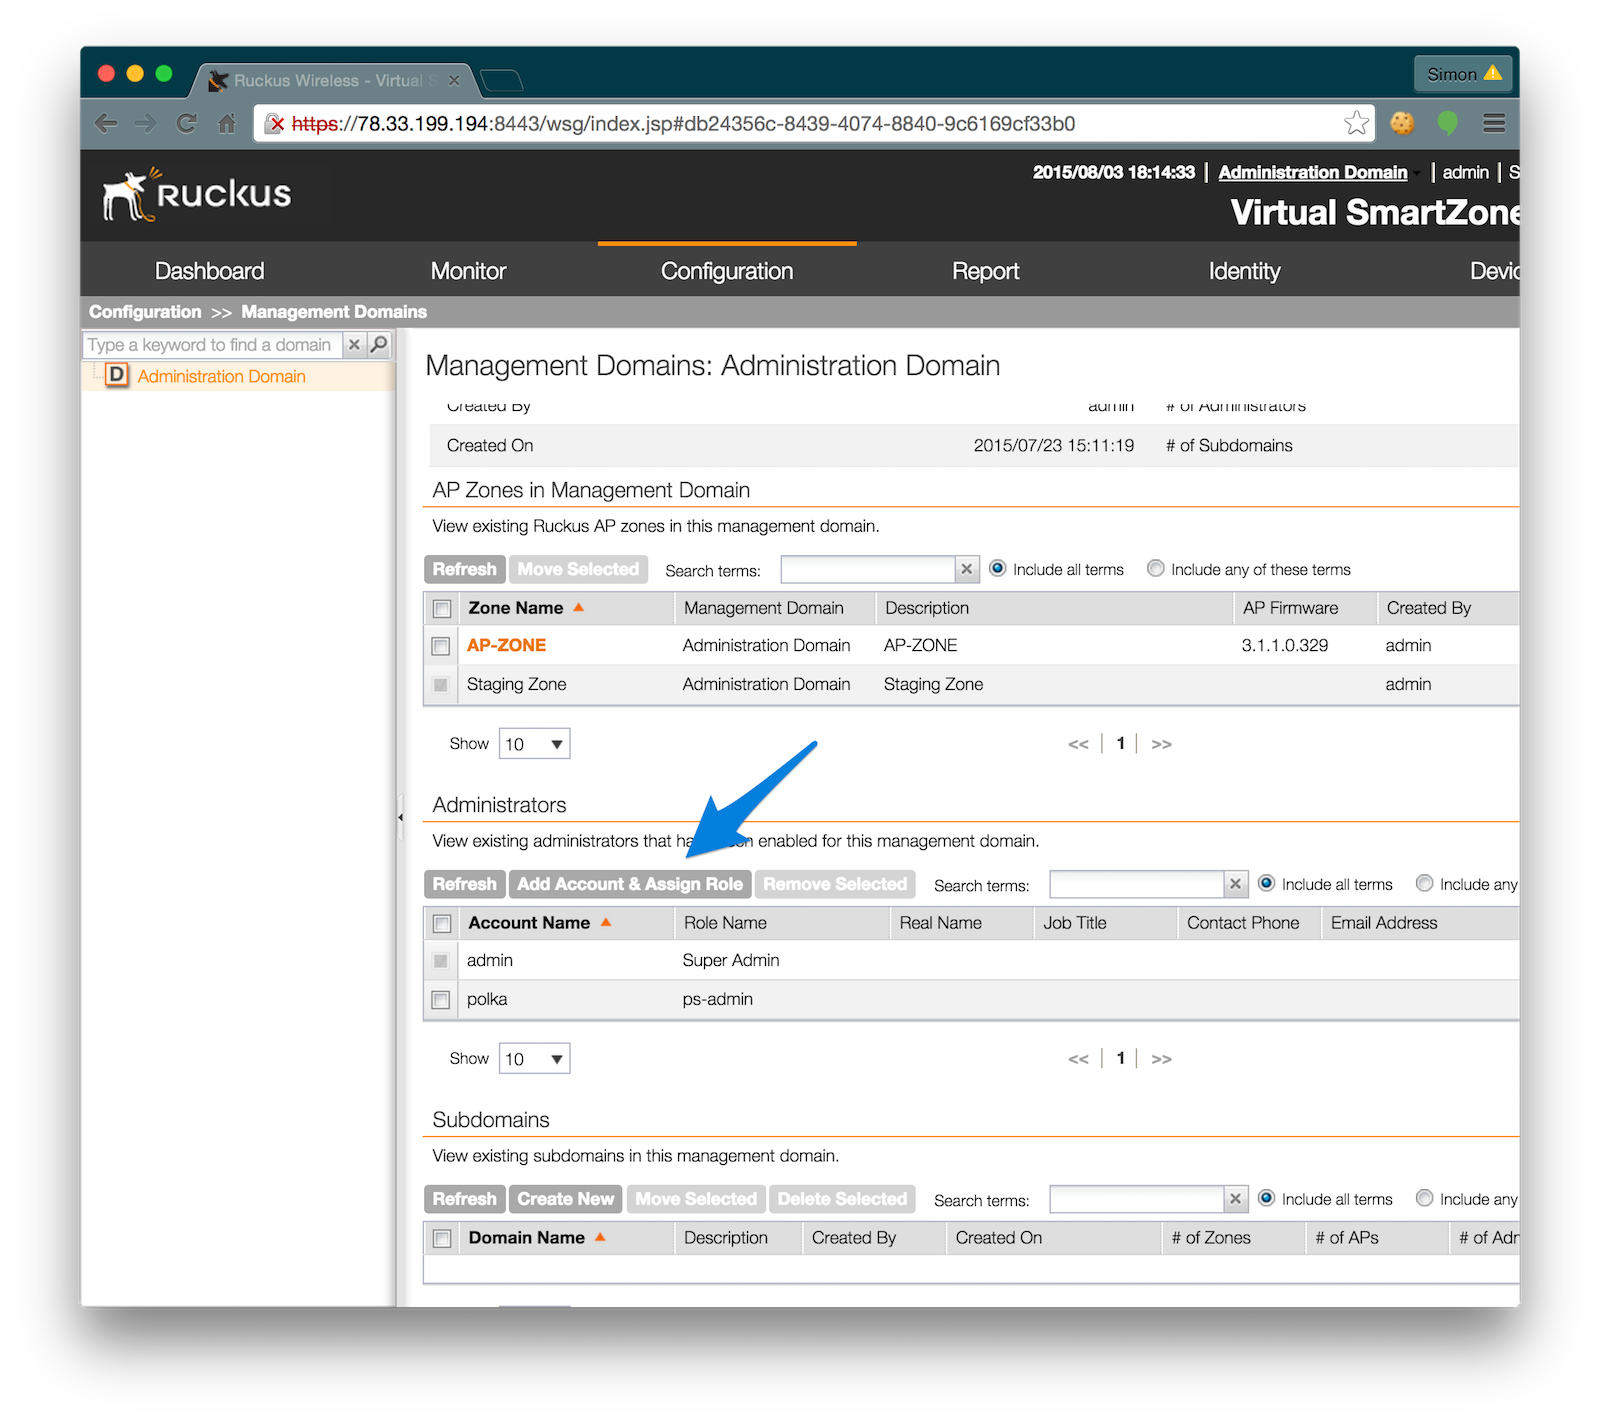
Task: Open the Monitor menu
Action: pyautogui.click(x=468, y=271)
